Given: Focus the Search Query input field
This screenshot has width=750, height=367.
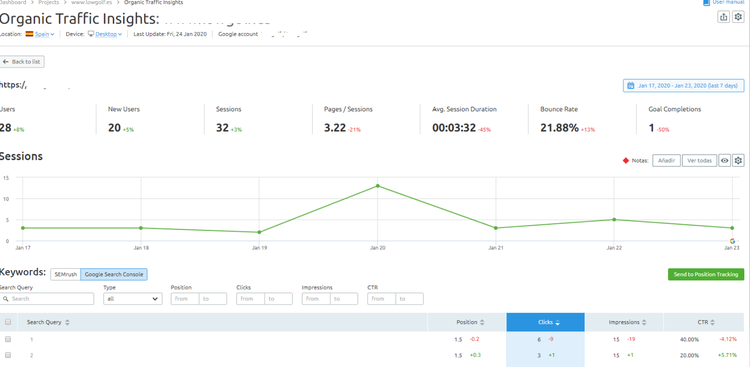Looking at the screenshot, I should coord(47,299).
